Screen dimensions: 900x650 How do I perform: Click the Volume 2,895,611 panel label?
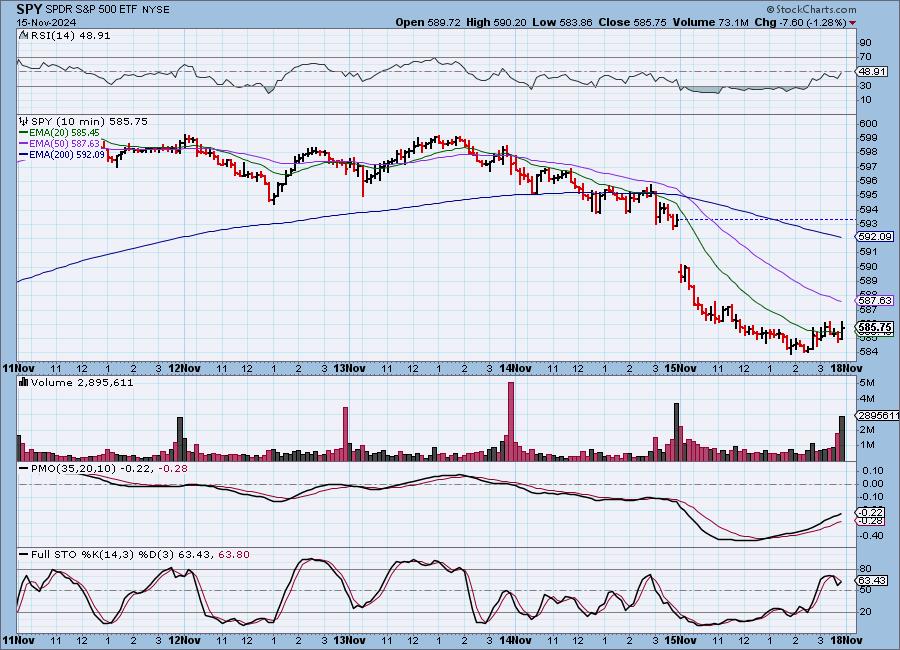(82, 382)
